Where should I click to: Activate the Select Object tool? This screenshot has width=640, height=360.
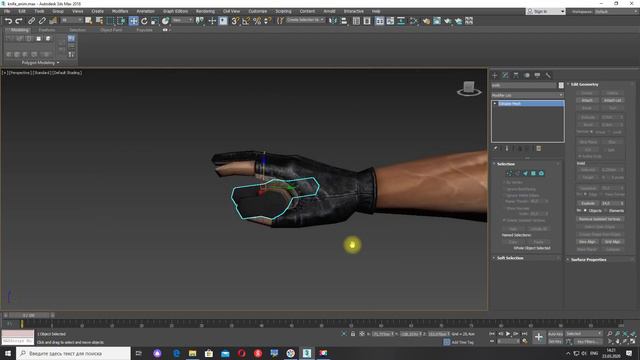(x=89, y=21)
